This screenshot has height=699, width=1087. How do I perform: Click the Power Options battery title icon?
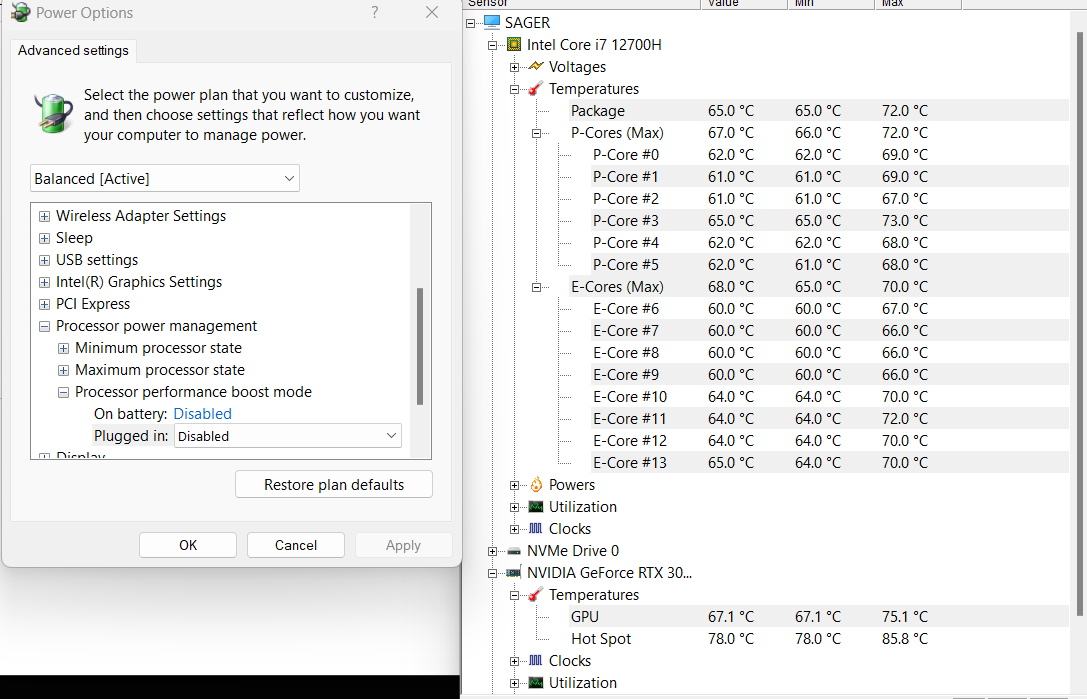20,12
